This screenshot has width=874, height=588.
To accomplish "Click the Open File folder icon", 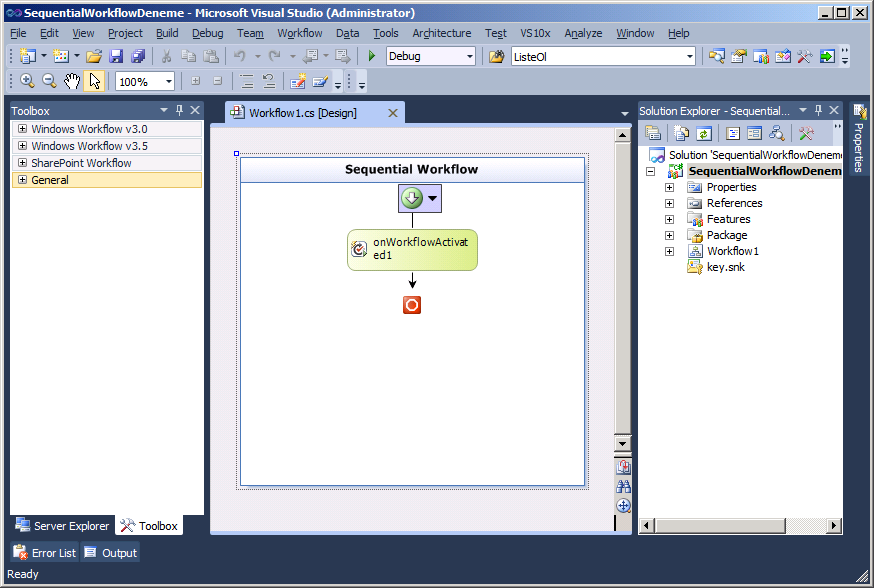I will (94, 57).
